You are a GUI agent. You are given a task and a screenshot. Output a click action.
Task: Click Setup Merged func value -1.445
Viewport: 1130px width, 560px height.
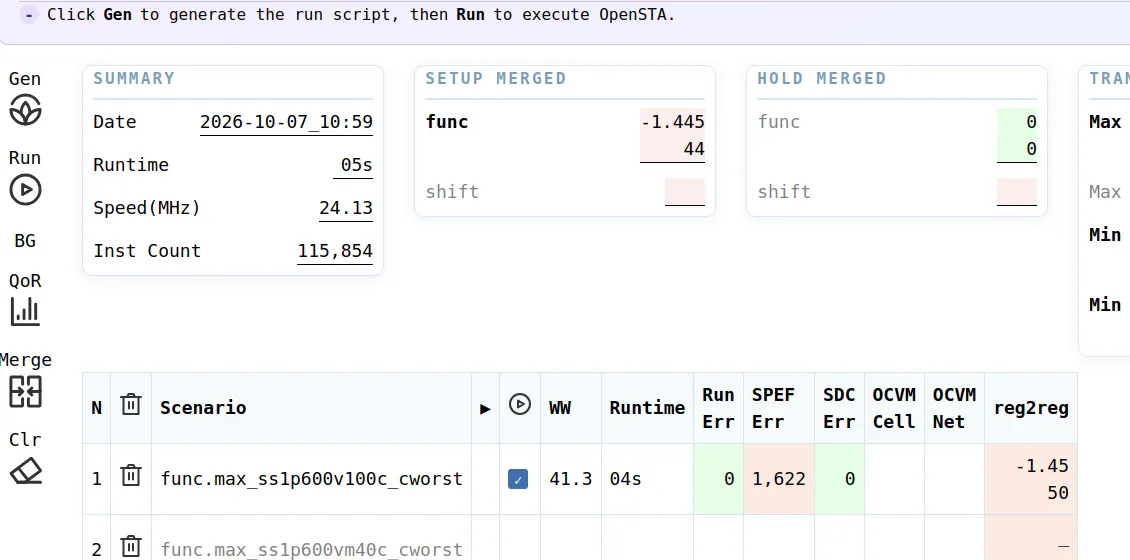point(672,122)
